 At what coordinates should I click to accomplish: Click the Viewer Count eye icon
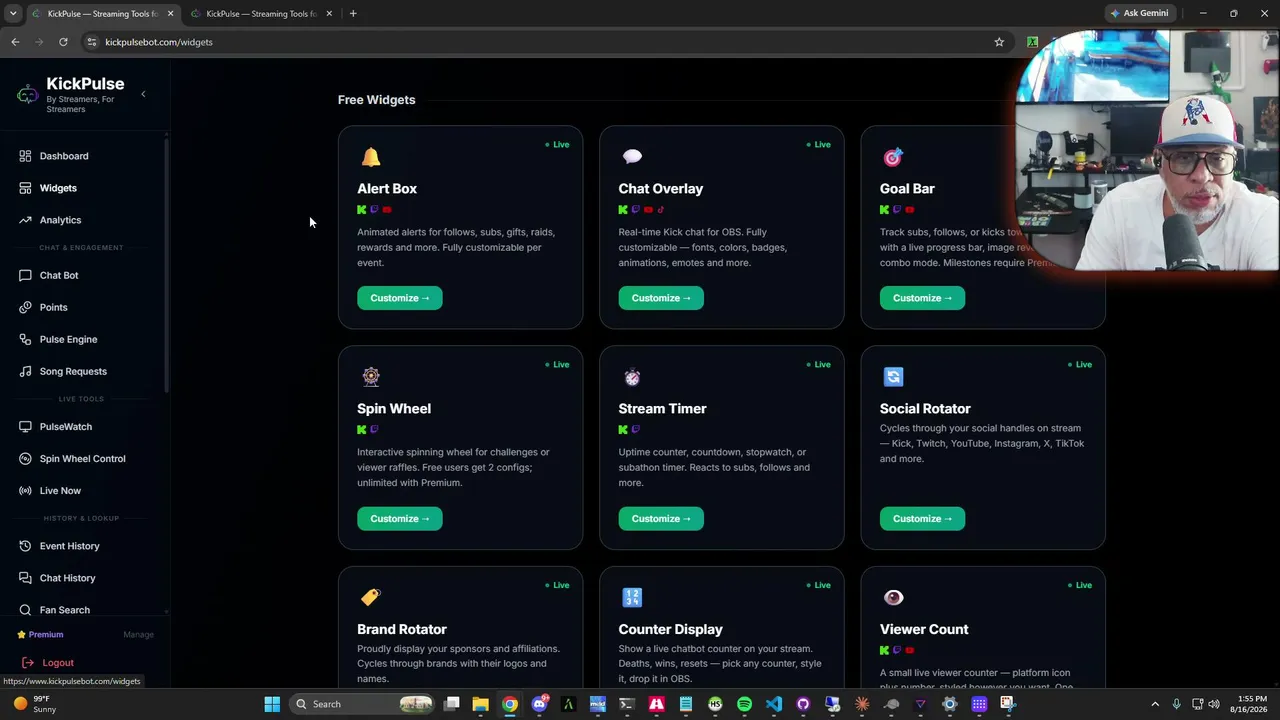pos(893,597)
